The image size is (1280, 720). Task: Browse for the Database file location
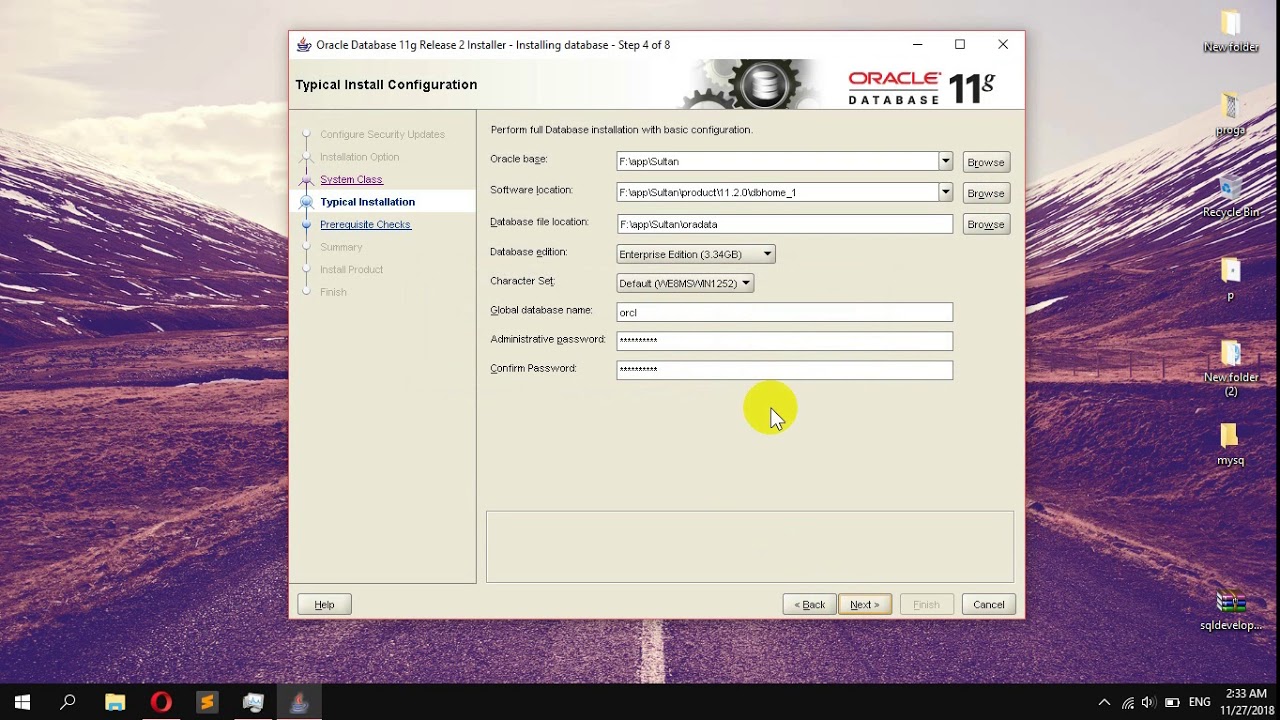[986, 224]
